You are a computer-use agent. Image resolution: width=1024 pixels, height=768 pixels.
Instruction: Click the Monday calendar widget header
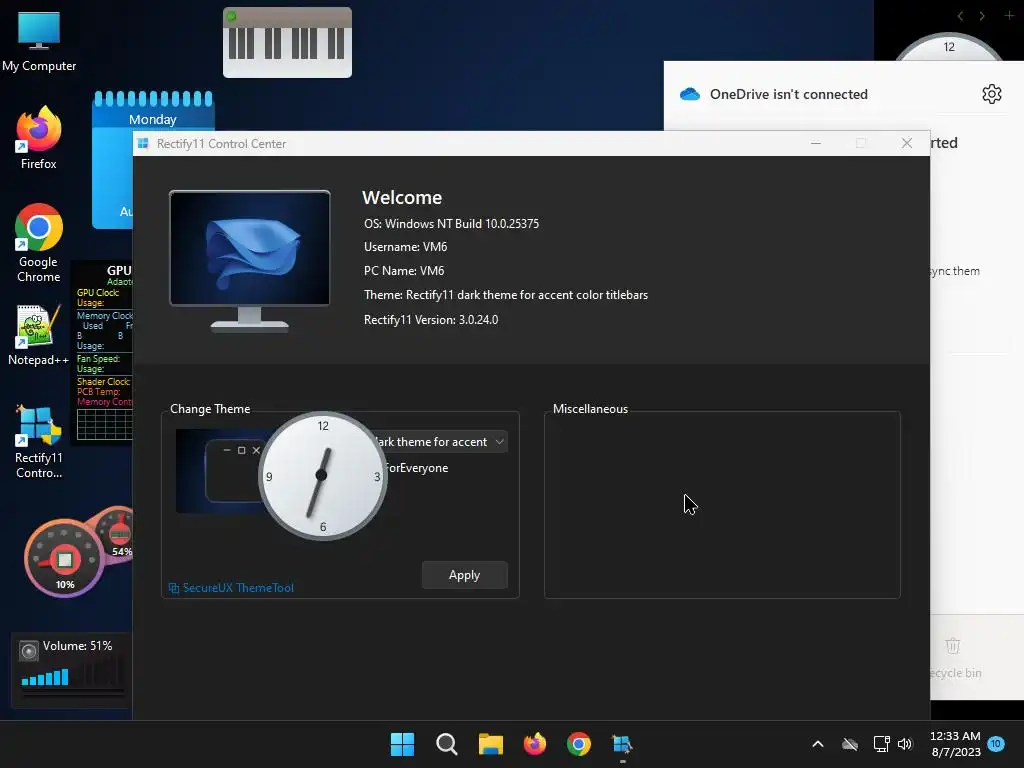pyautogui.click(x=153, y=119)
